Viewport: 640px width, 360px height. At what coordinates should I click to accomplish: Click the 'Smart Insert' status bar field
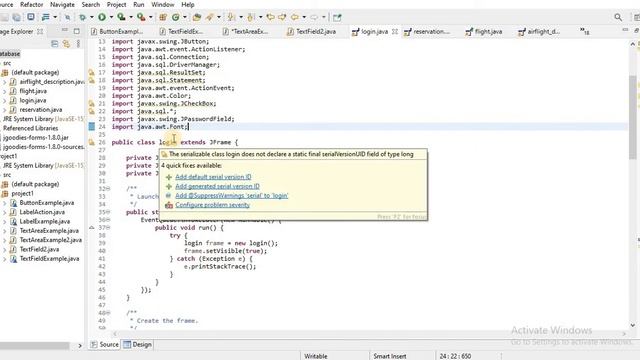coord(390,356)
